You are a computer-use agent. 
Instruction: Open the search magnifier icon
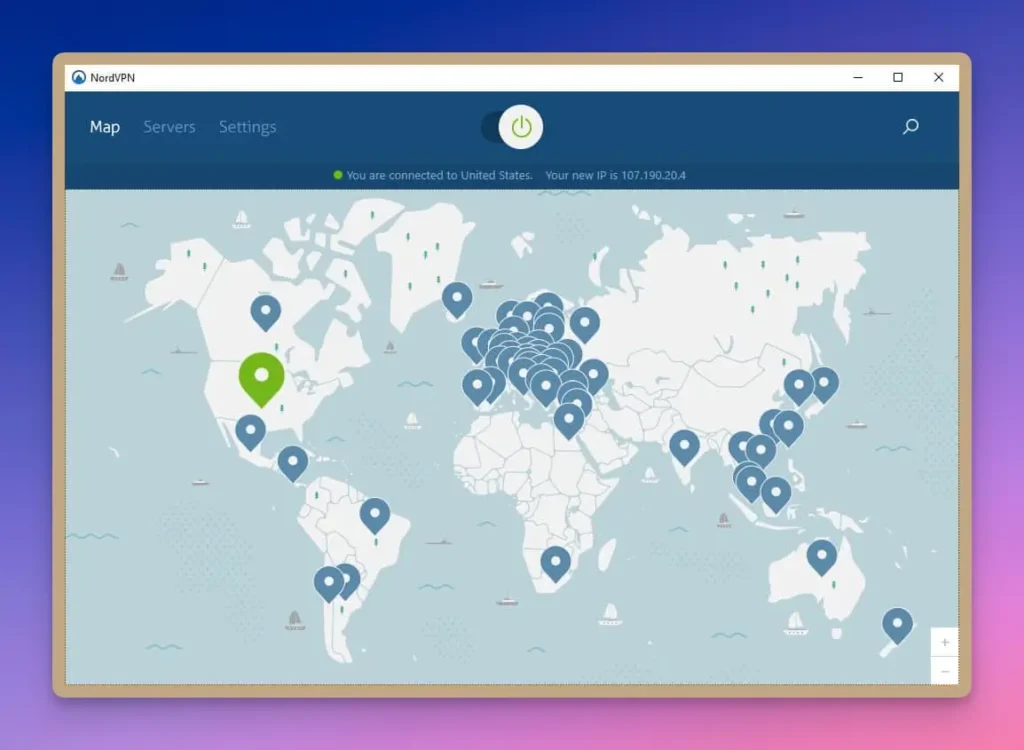click(910, 127)
